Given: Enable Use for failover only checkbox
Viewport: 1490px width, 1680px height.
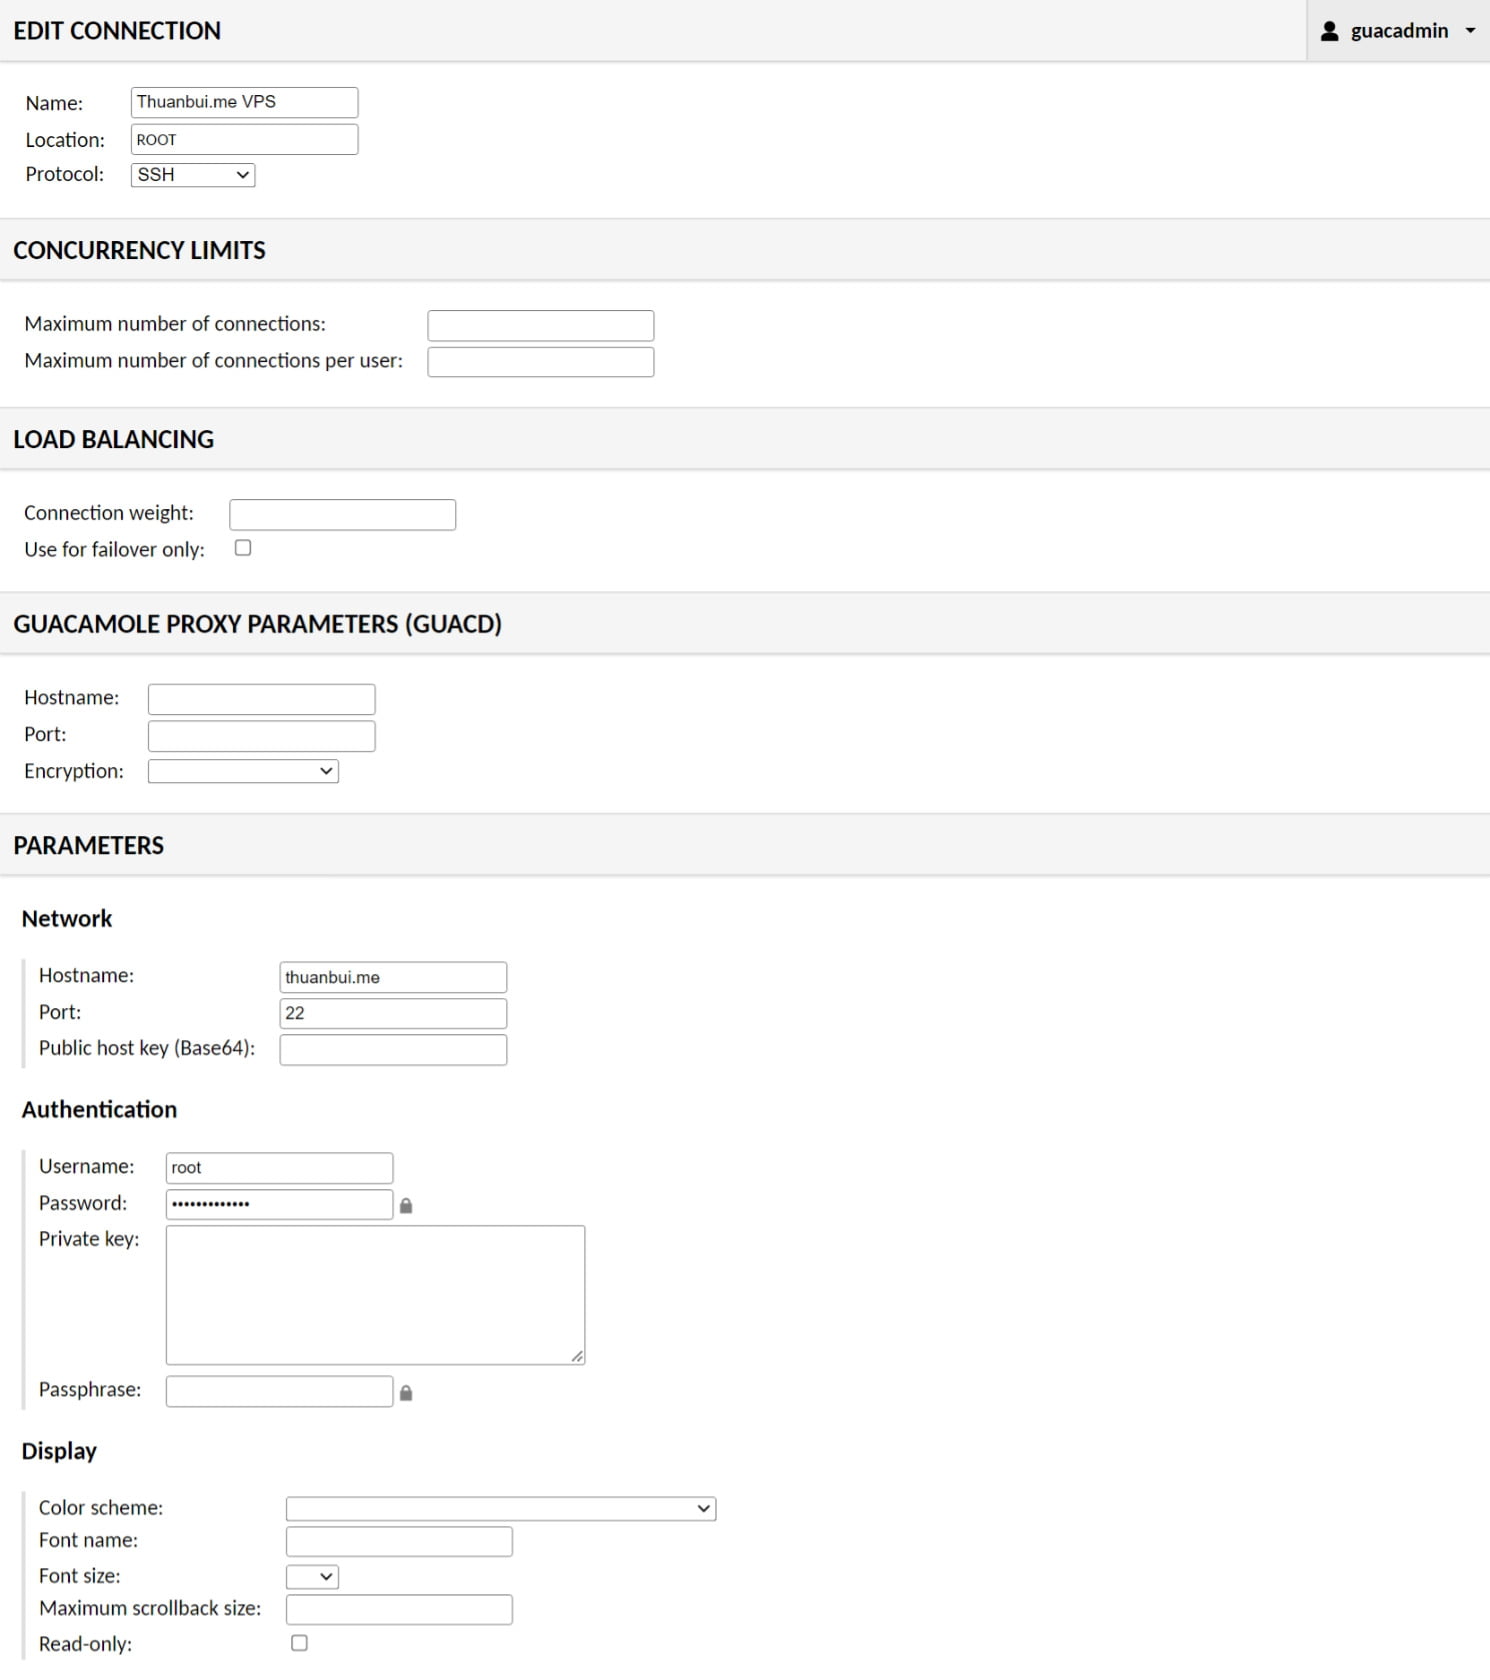Looking at the screenshot, I should tap(243, 548).
